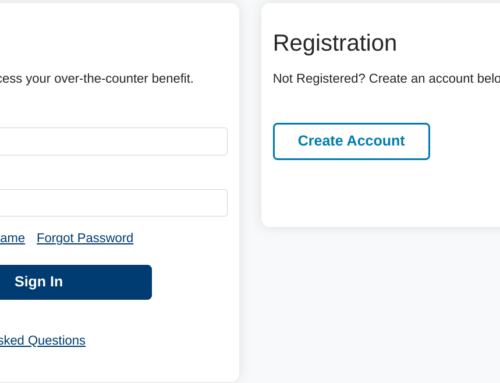500x383 pixels.
Task: Click the word 'Questions' in the FAQ link
Action: point(57,341)
